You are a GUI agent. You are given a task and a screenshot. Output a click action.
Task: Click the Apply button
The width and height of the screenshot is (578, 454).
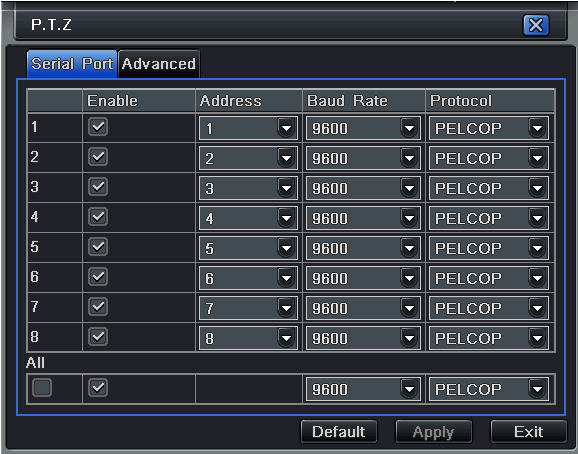pos(434,432)
